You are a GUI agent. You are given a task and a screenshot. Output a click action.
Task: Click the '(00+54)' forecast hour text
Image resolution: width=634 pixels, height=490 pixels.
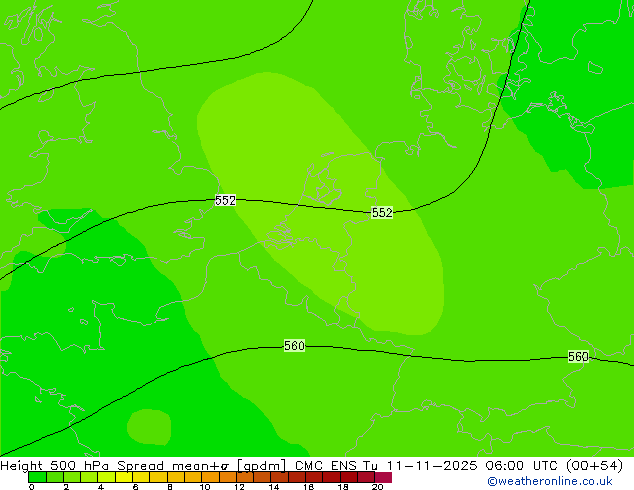[x=594, y=466]
